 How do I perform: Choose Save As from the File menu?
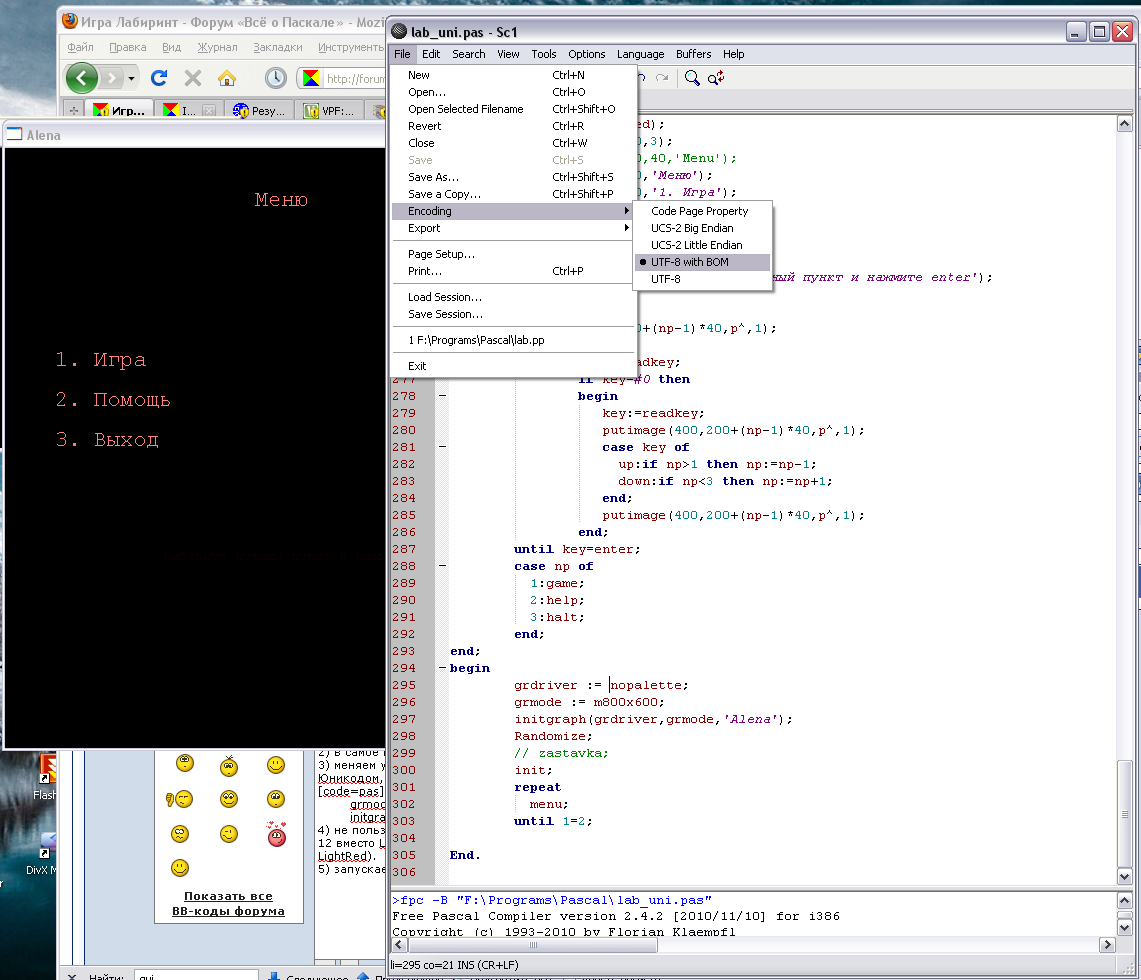point(433,177)
